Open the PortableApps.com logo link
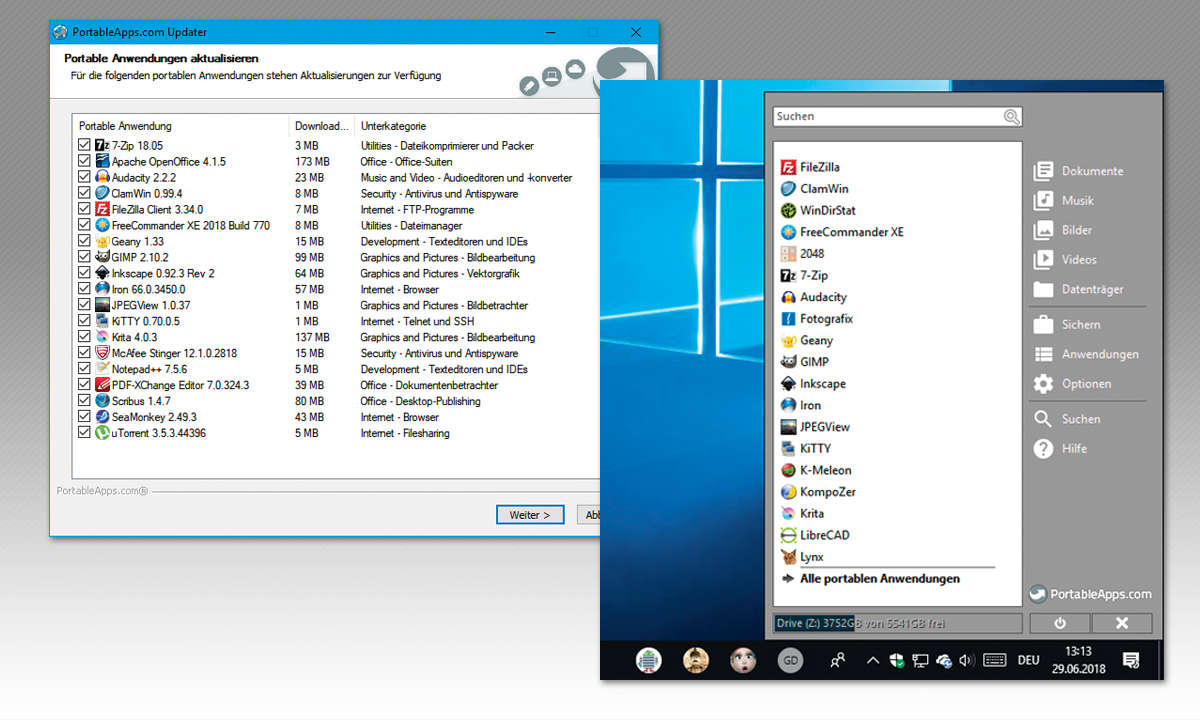This screenshot has height=720, width=1200. [x=1091, y=593]
